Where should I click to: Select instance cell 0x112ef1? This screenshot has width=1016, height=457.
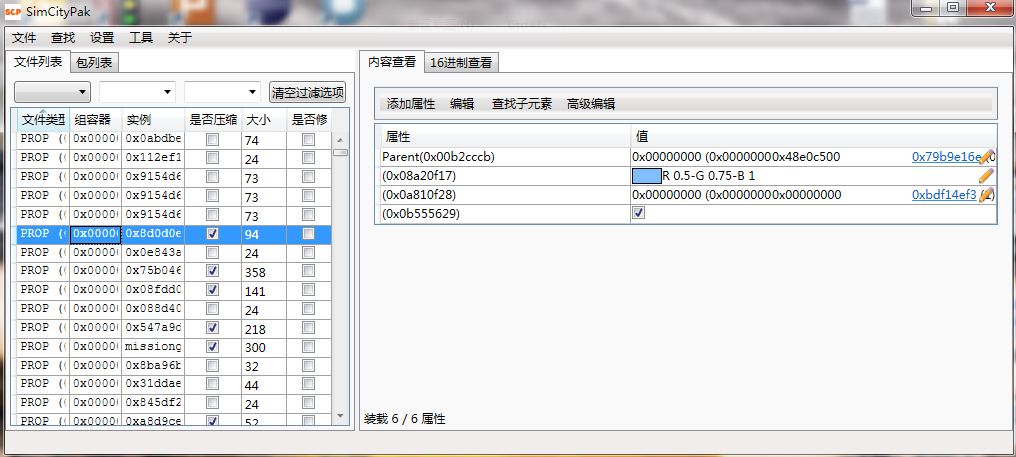tap(154, 158)
